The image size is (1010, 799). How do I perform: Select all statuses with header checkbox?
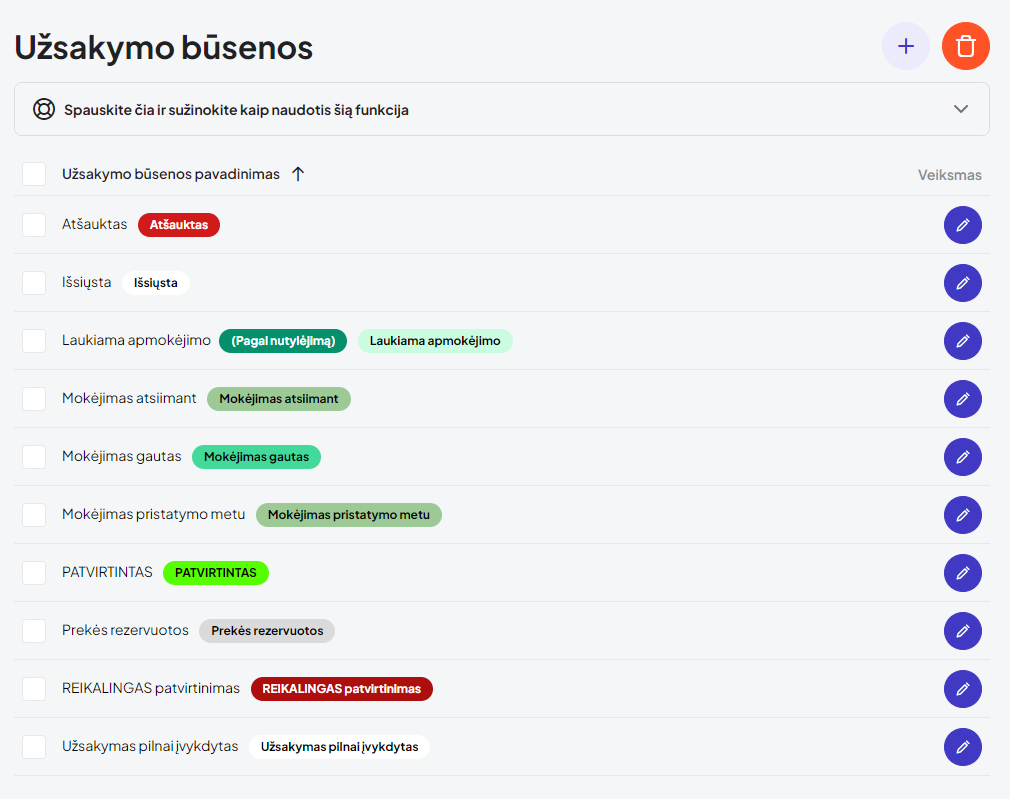point(34,174)
